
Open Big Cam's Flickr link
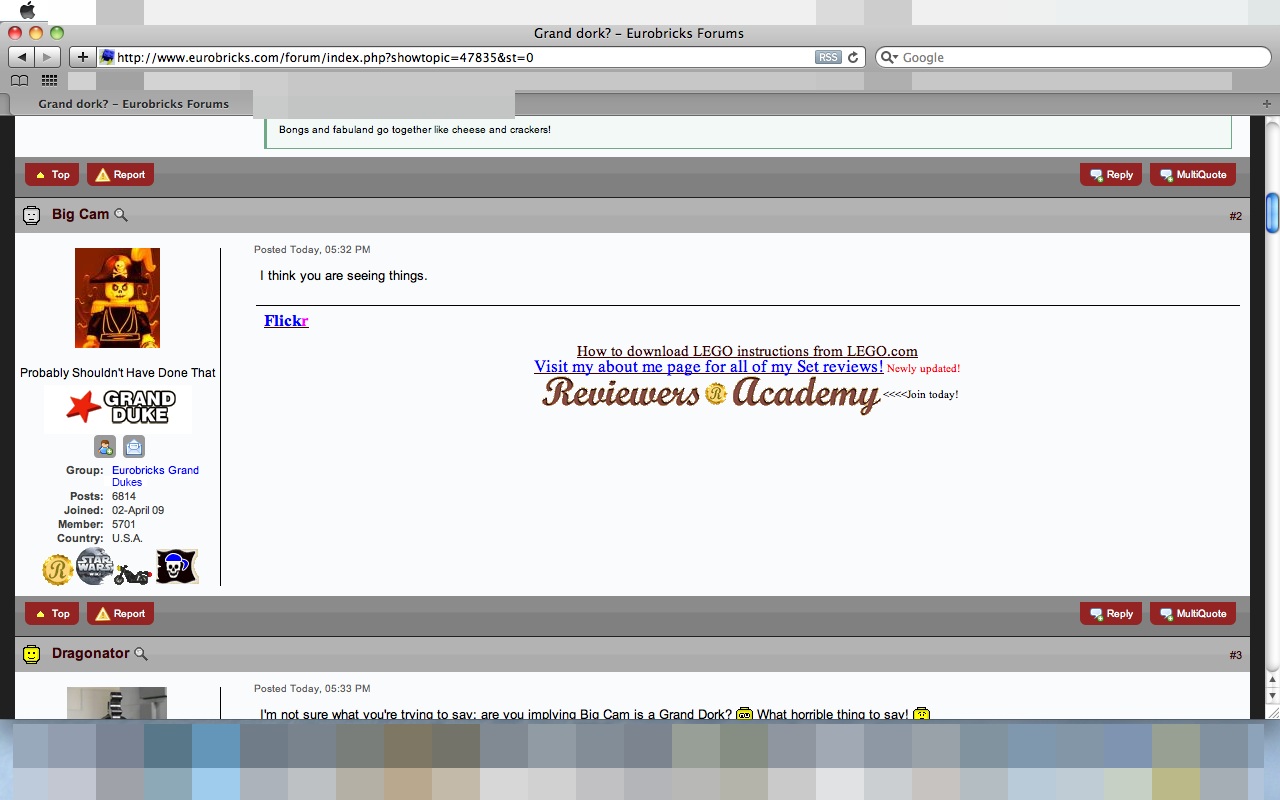(285, 320)
